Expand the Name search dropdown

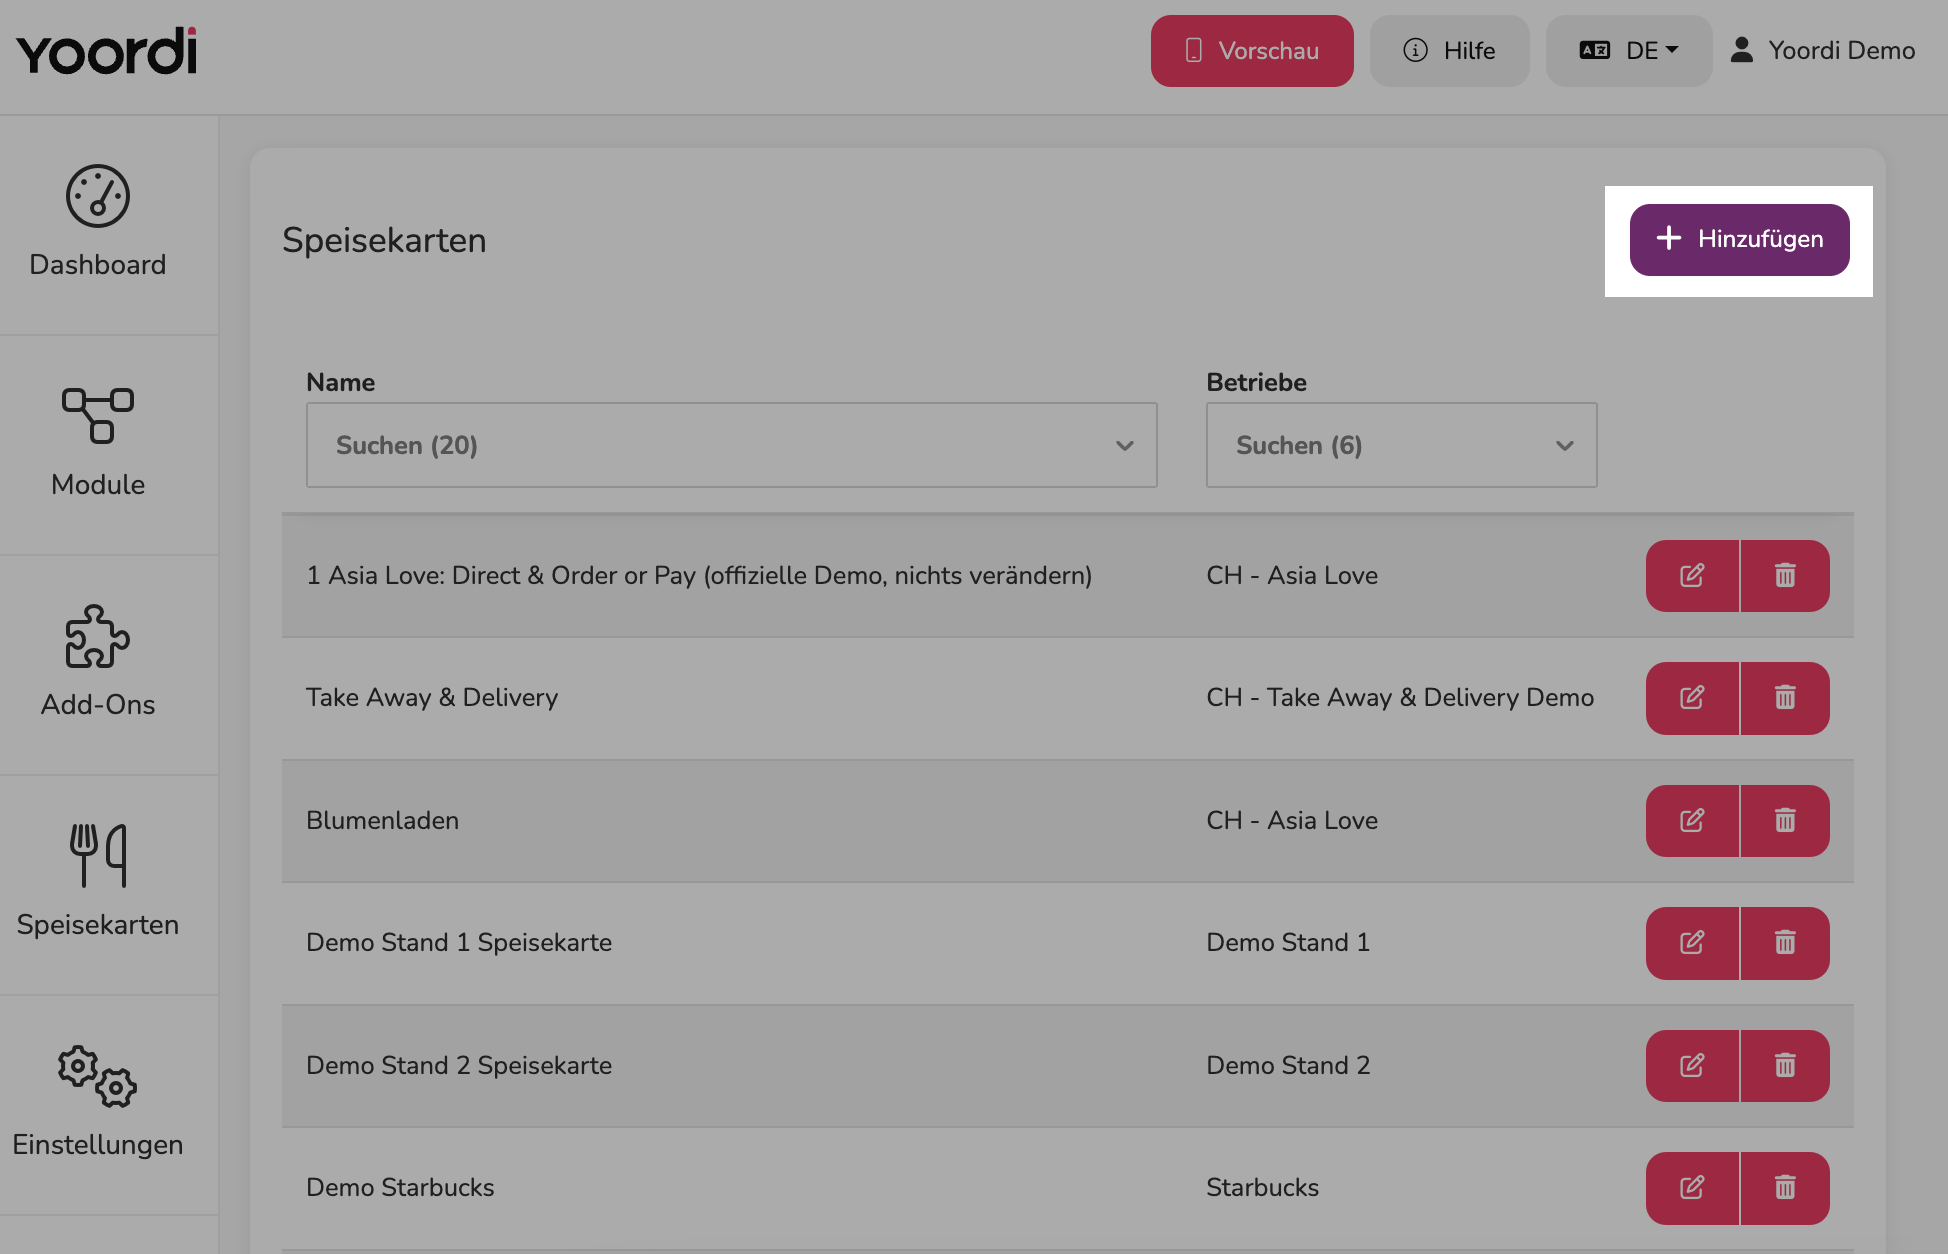[732, 445]
